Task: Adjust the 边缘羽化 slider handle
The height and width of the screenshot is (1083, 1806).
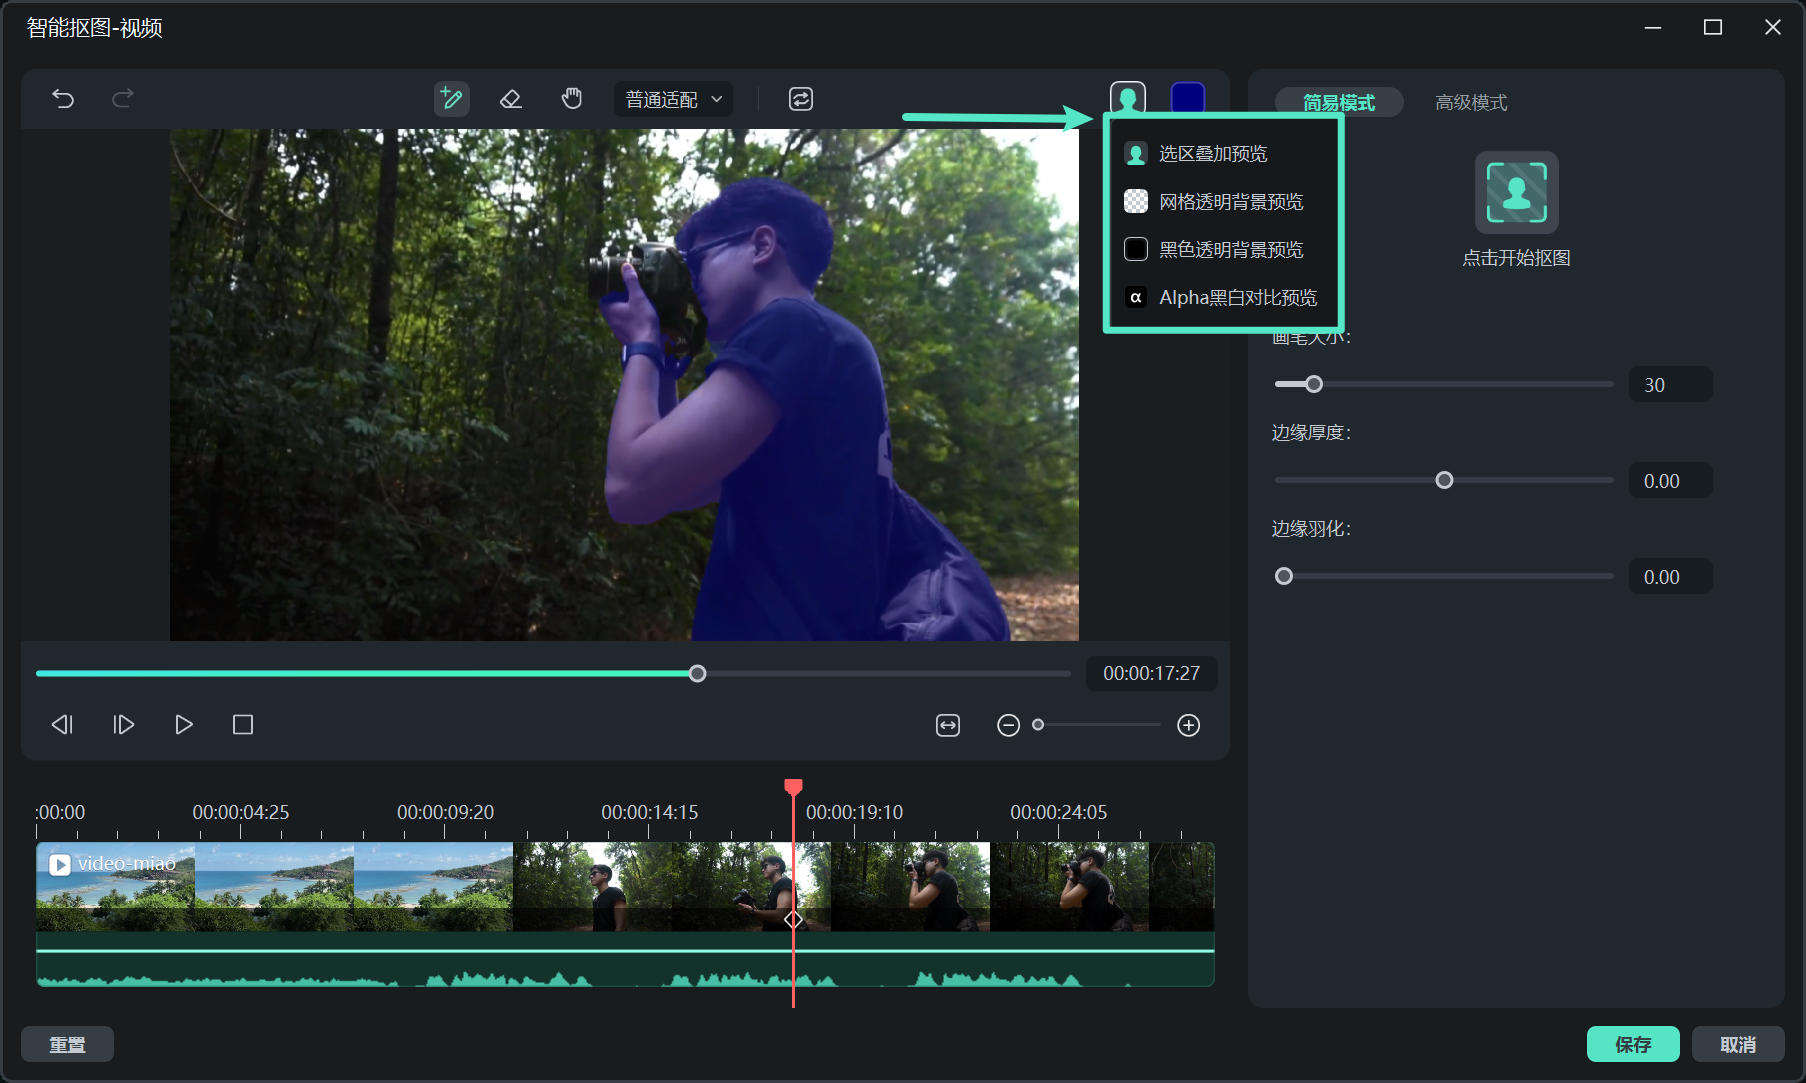Action: point(1284,577)
